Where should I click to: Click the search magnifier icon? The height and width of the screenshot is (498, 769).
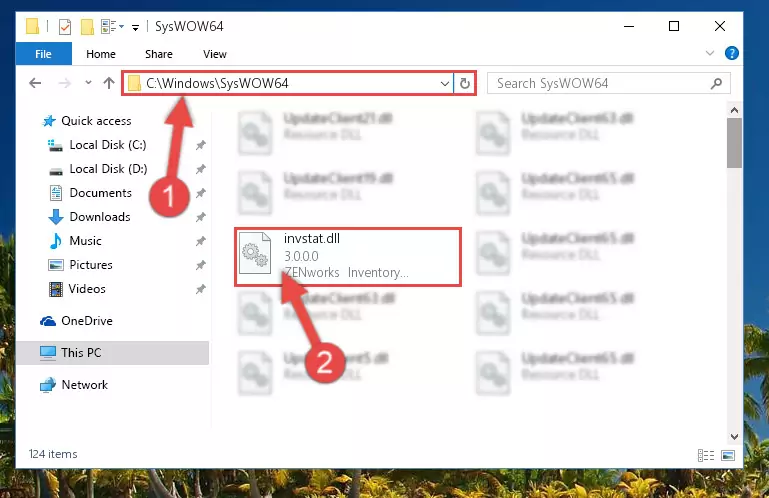tap(716, 83)
